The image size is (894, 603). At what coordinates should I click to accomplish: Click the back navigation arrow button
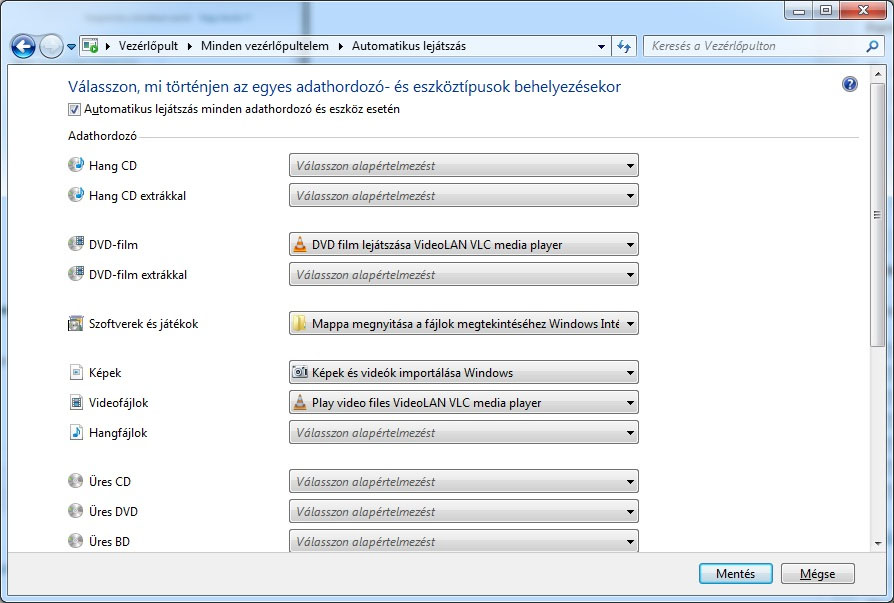pyautogui.click(x=23, y=46)
